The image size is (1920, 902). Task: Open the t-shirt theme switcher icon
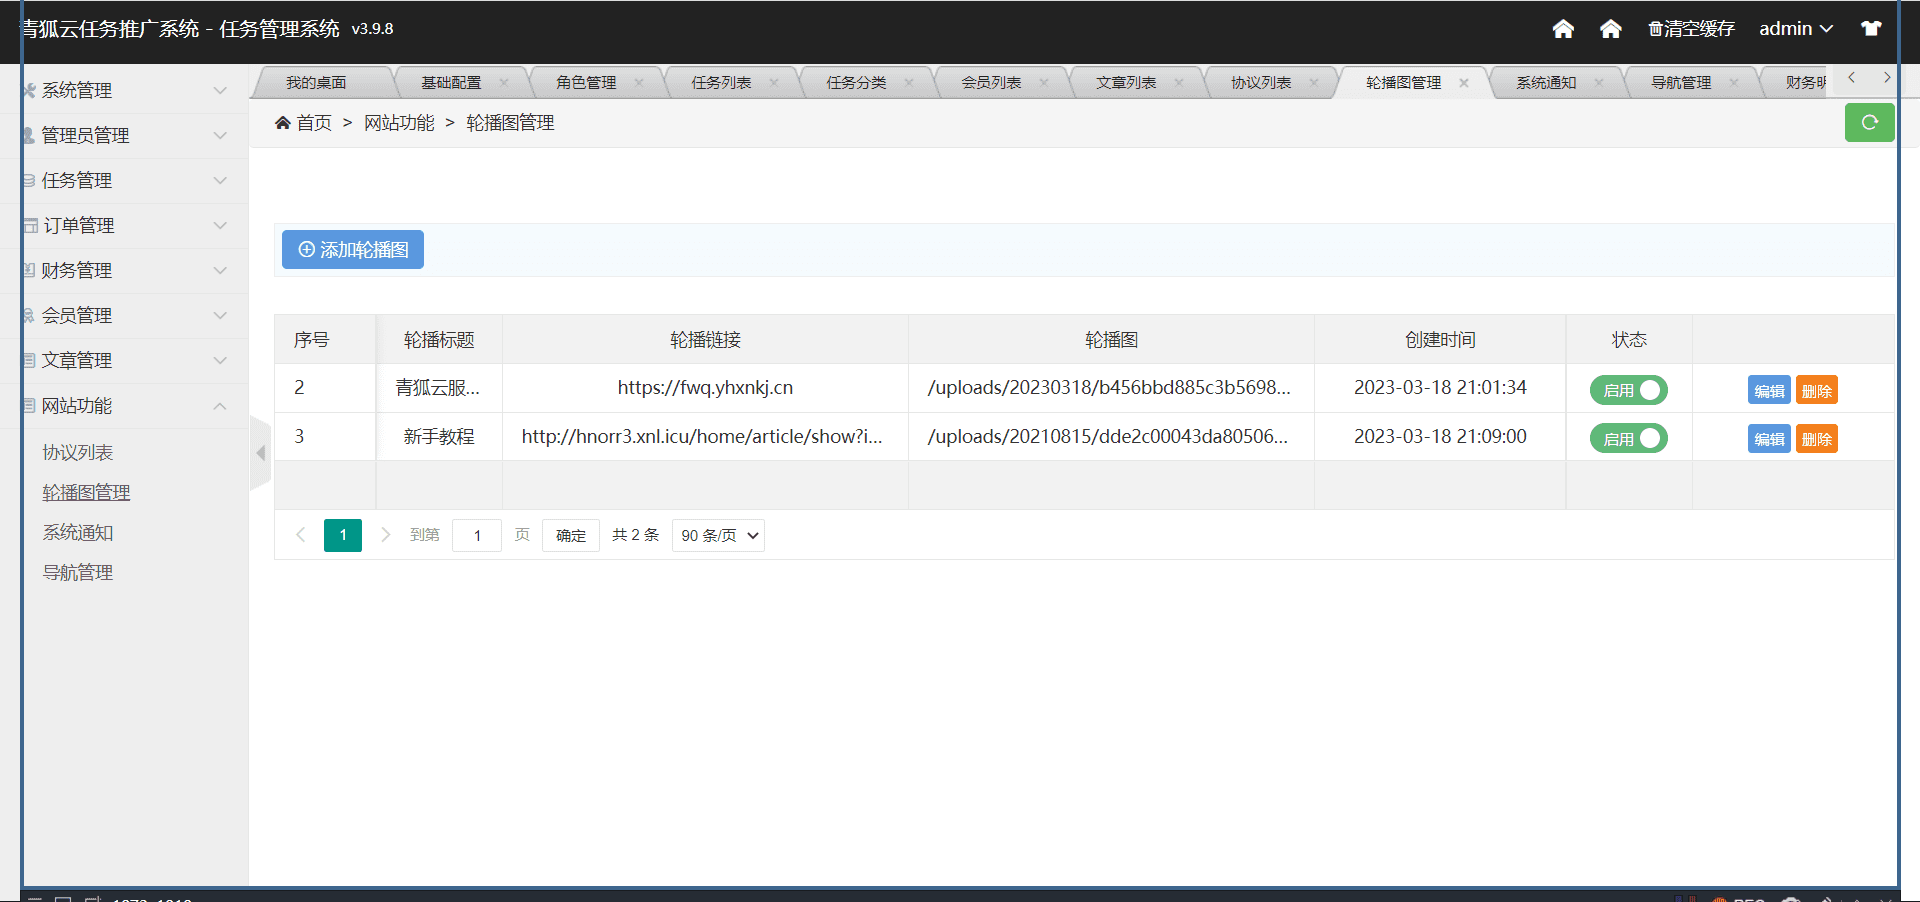(x=1870, y=29)
